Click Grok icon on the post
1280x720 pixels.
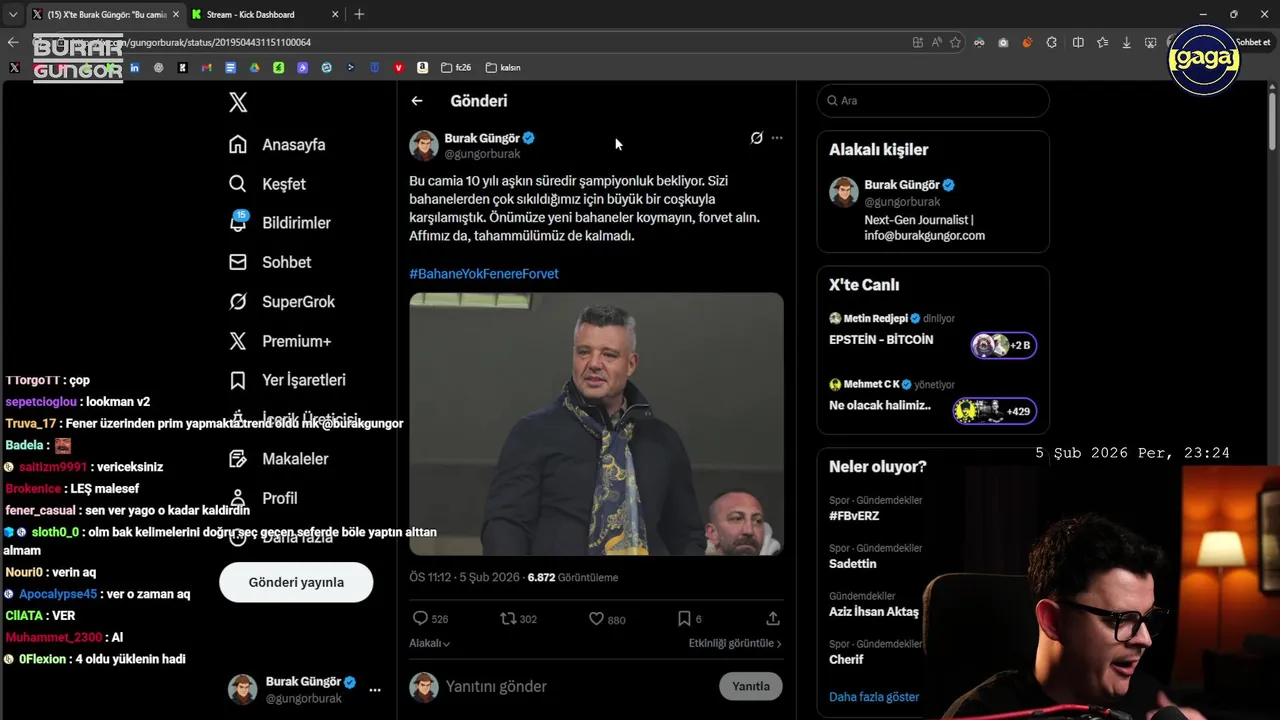click(757, 138)
